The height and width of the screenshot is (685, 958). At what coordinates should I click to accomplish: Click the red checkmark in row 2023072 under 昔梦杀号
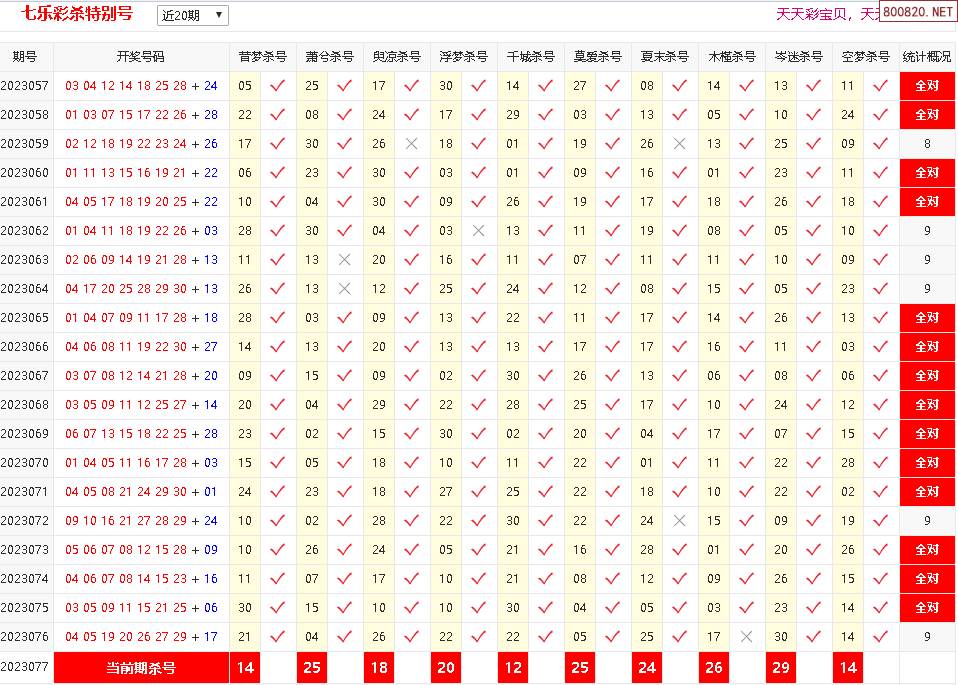[x=277, y=521]
